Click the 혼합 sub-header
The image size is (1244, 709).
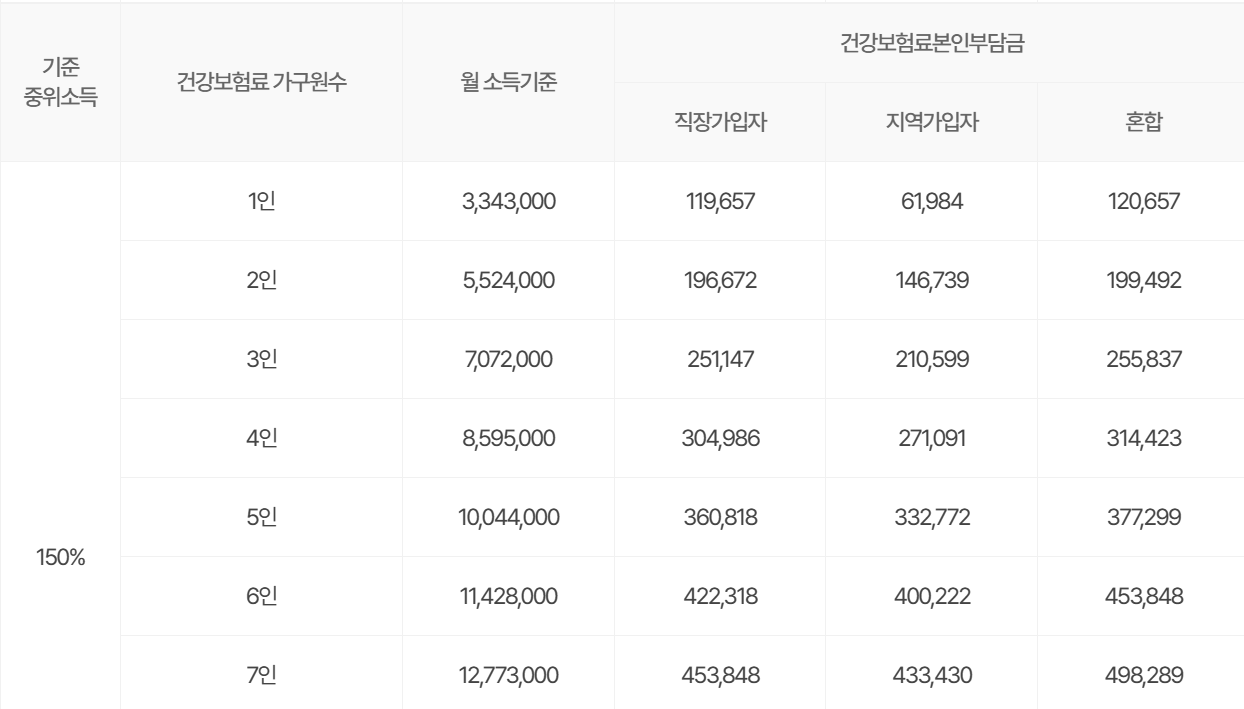pos(1143,123)
